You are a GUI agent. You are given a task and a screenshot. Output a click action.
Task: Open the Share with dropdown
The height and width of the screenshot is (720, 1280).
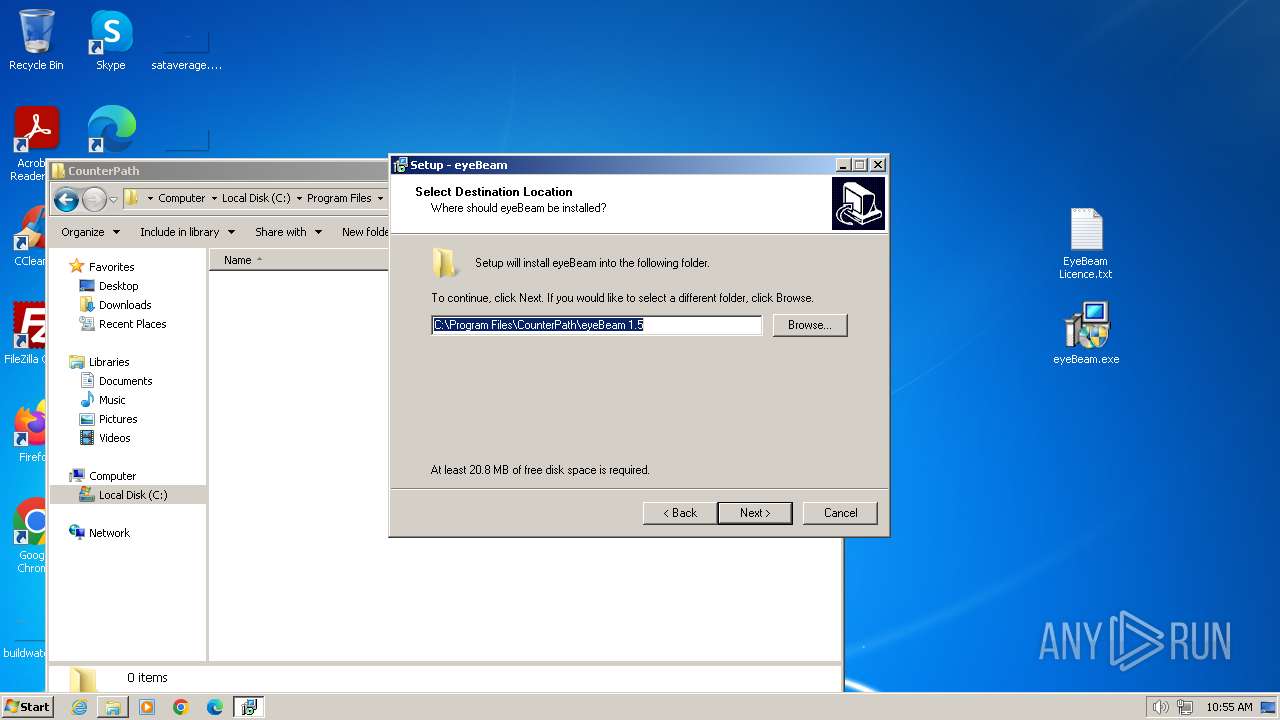click(x=288, y=232)
